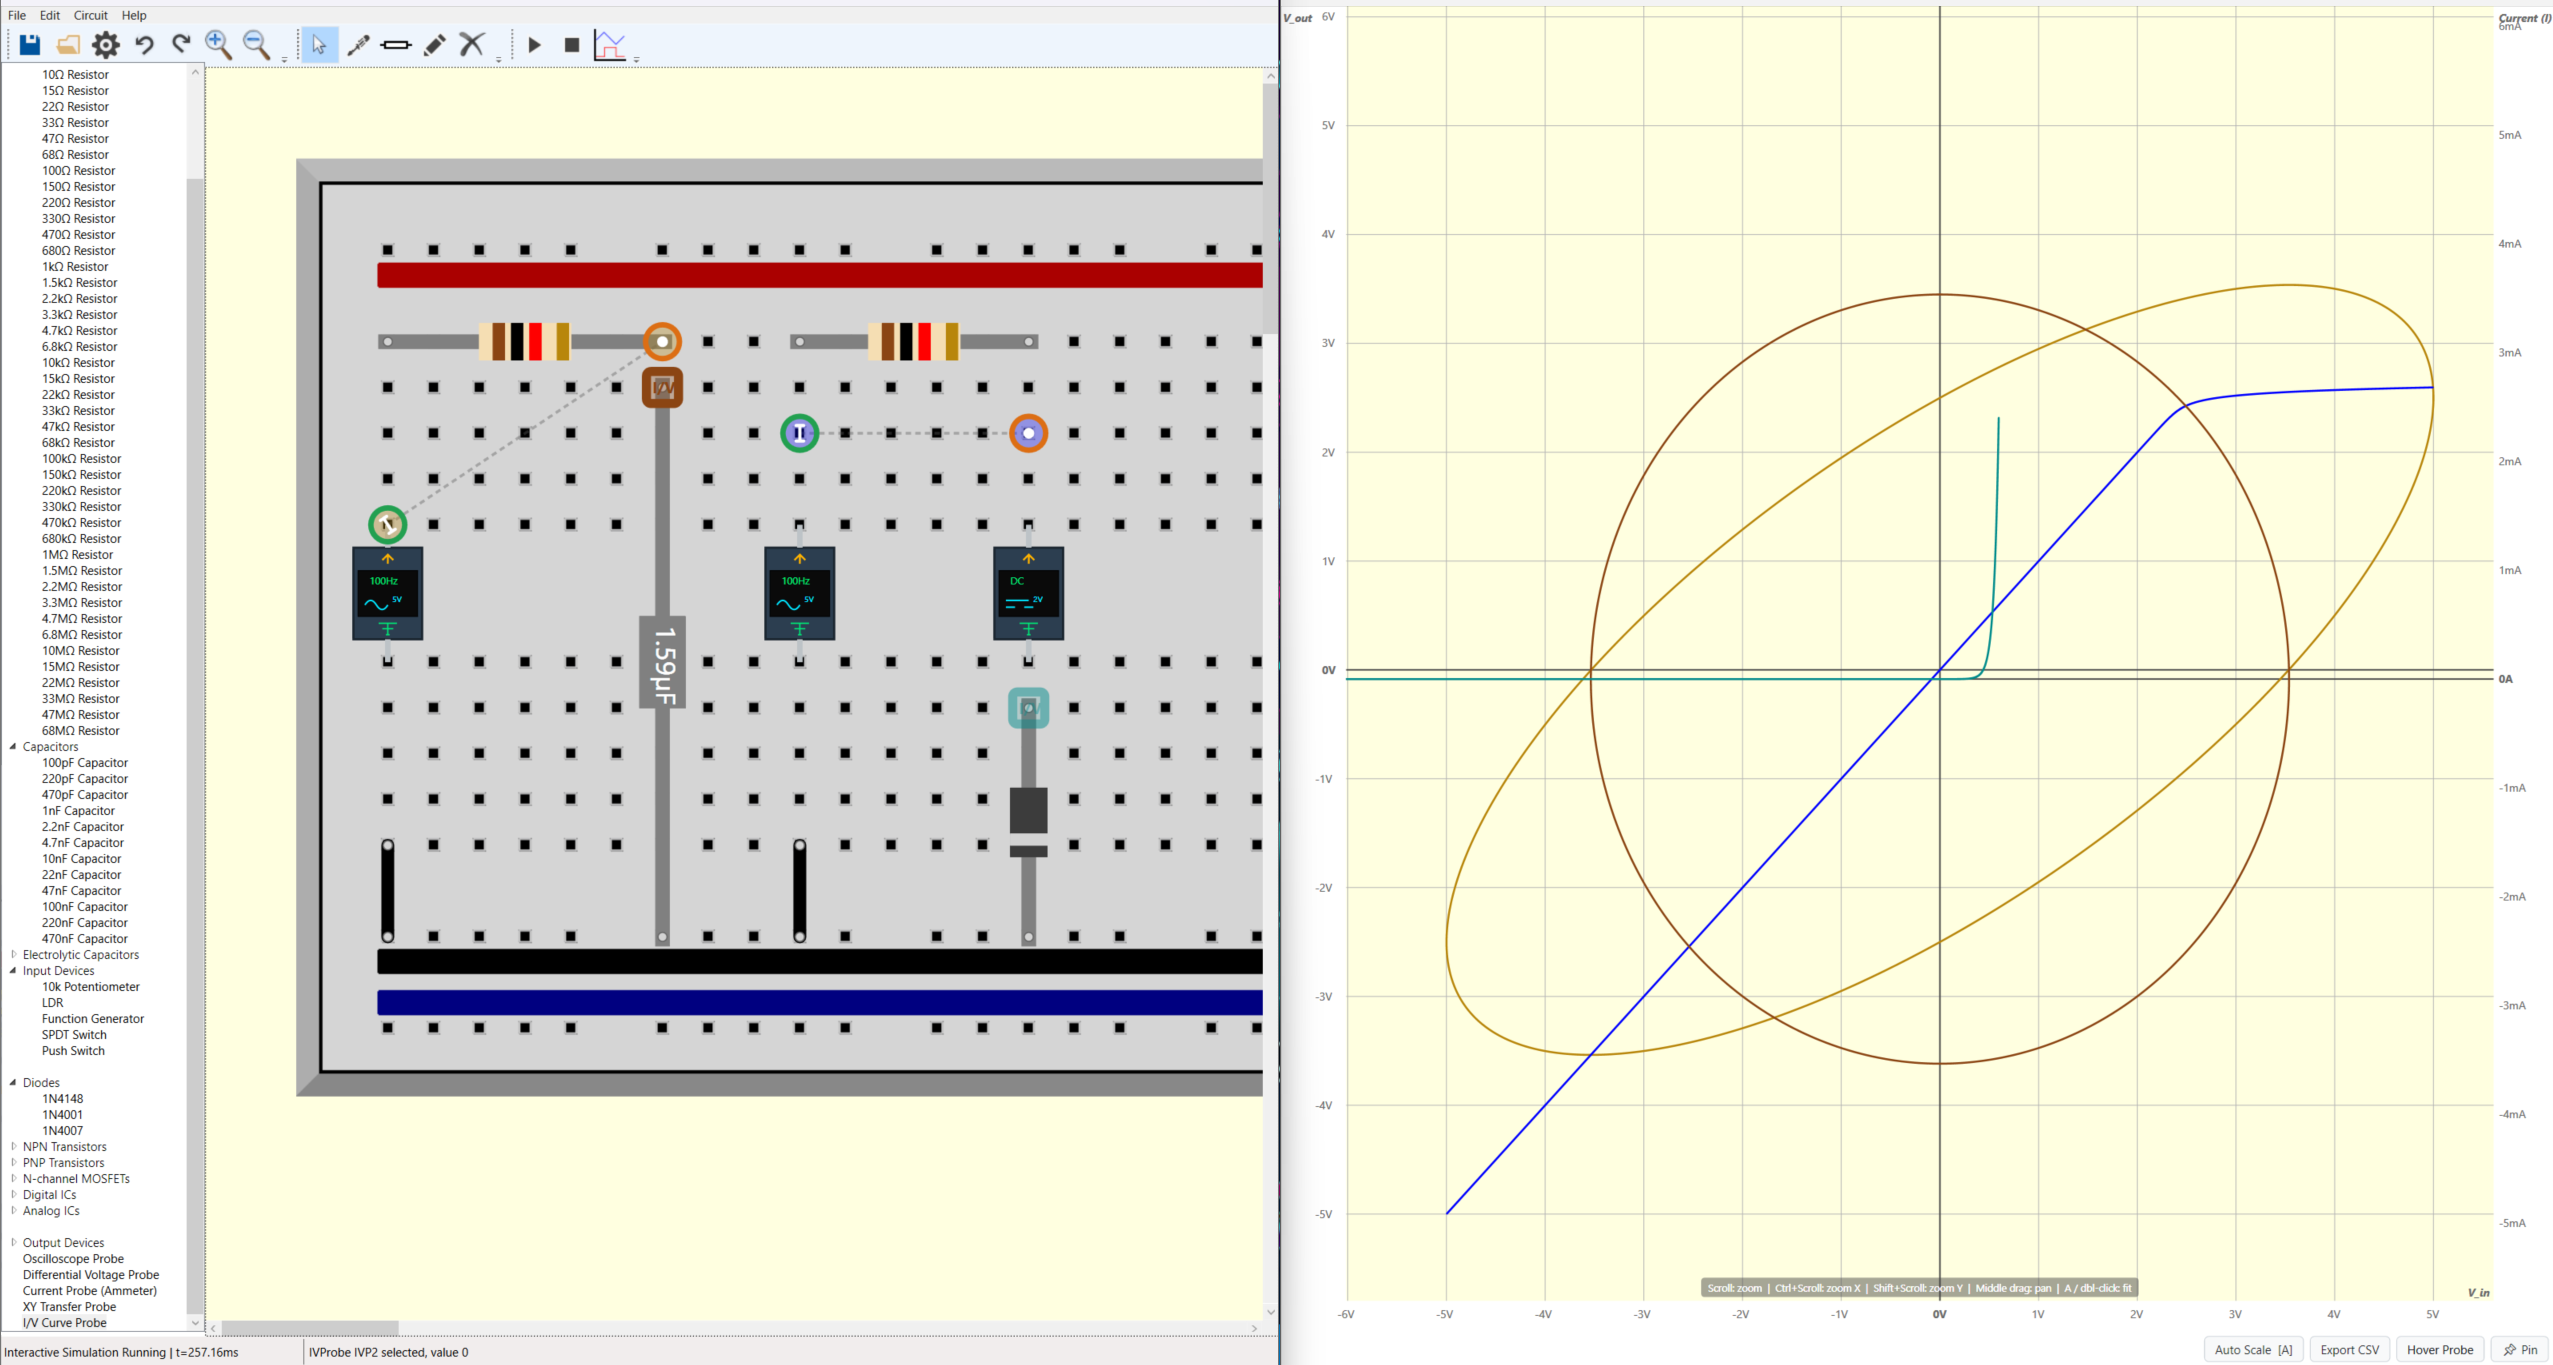Start the simulation with Play
Viewport: 2553px width, 1365px height.
point(534,45)
